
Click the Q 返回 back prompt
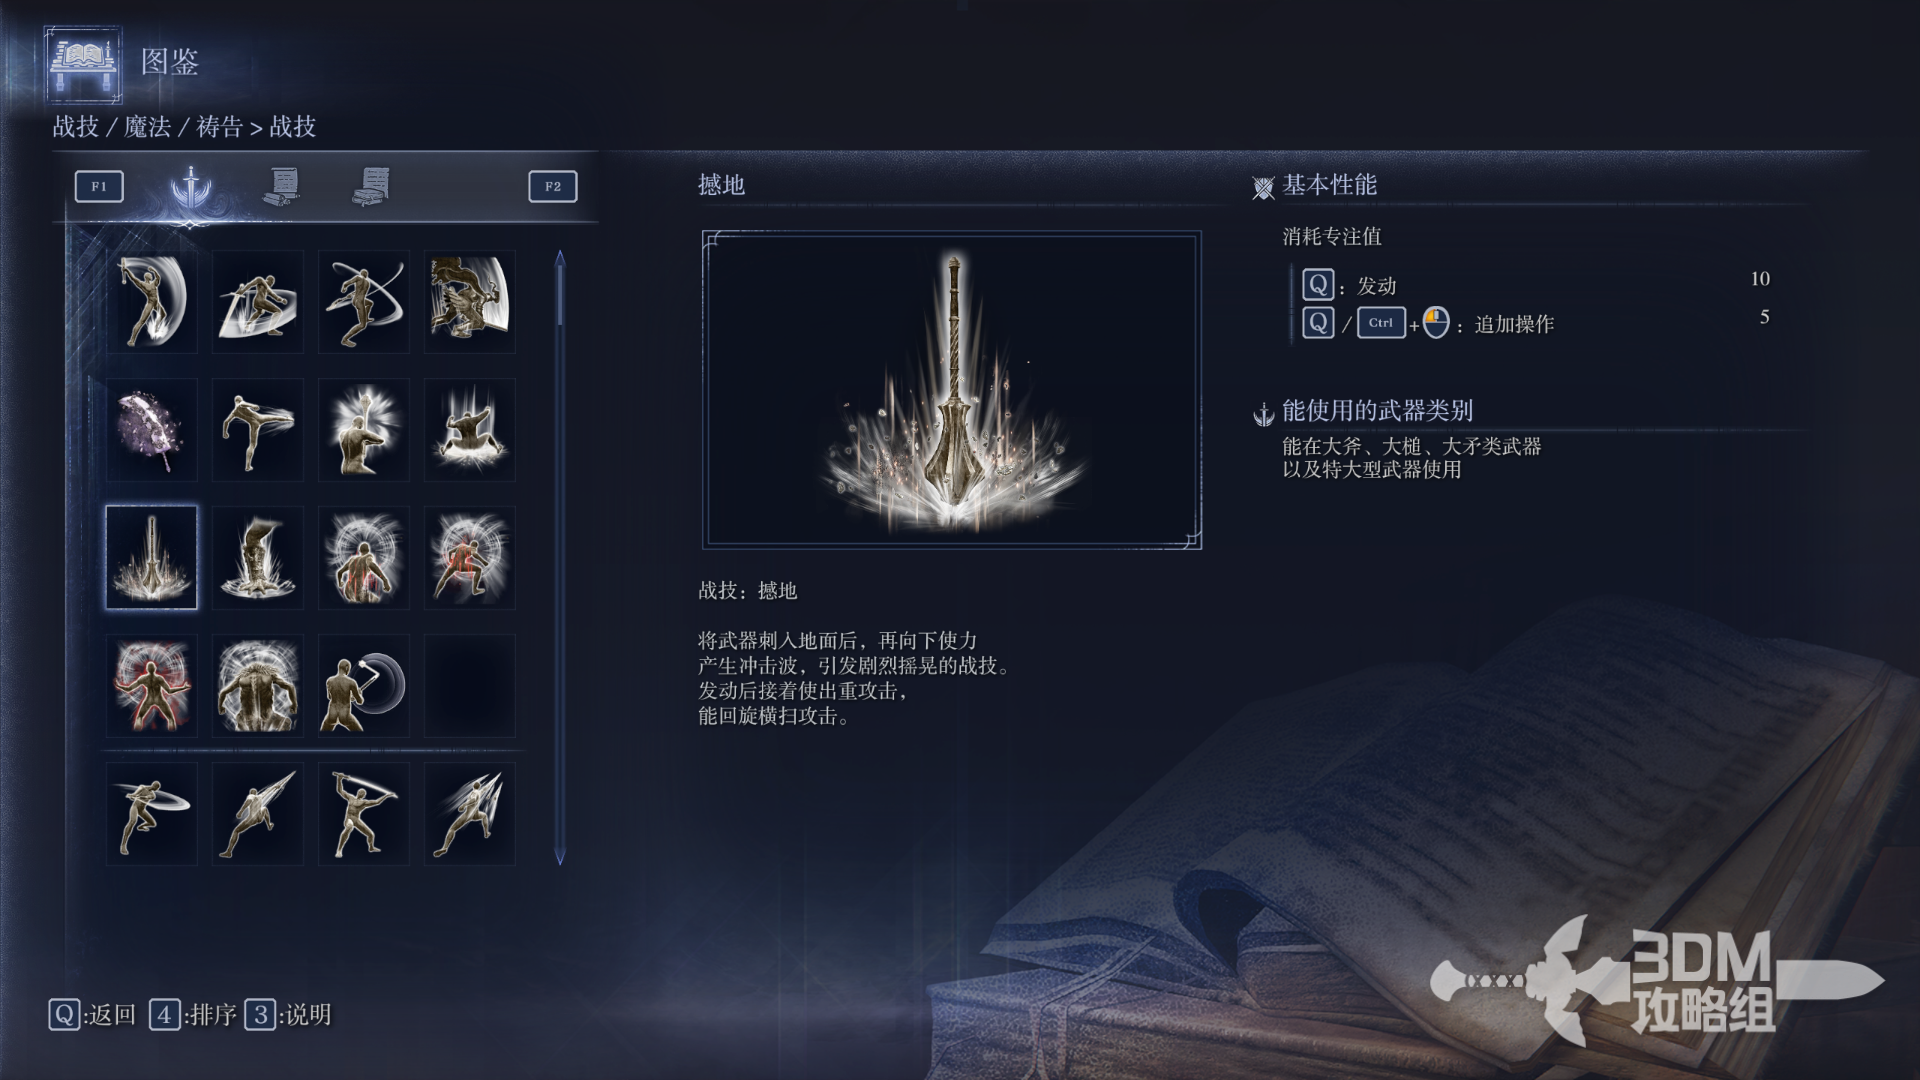pos(92,1015)
